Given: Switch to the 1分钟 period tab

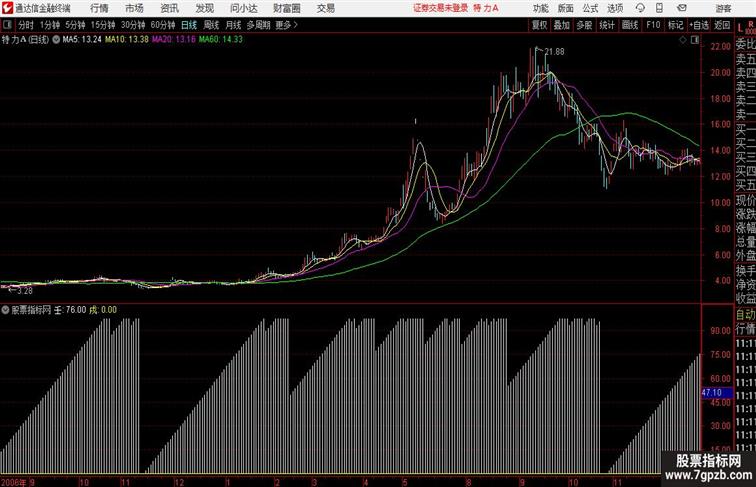Looking at the screenshot, I should tap(50, 25).
